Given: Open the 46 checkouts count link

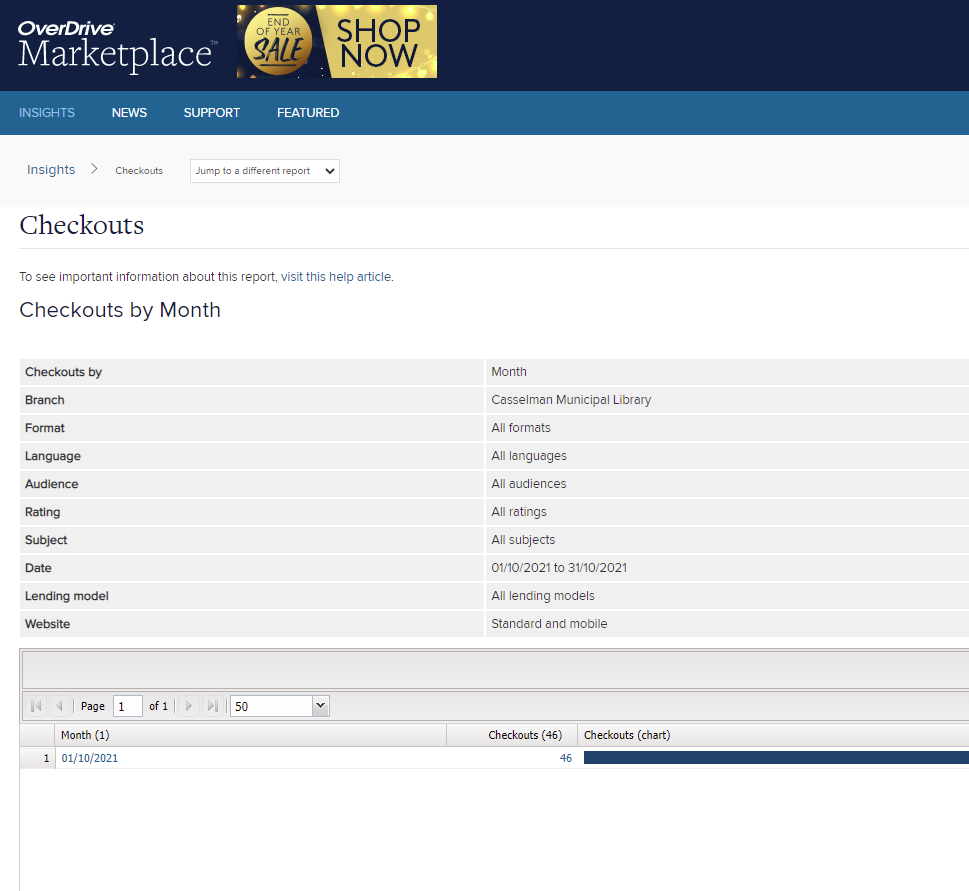Looking at the screenshot, I should (x=566, y=758).
